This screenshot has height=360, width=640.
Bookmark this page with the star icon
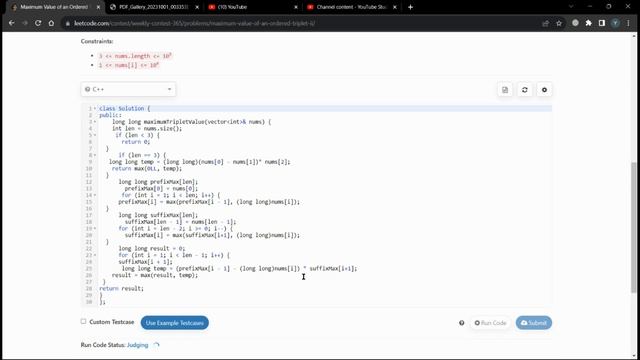[559, 23]
